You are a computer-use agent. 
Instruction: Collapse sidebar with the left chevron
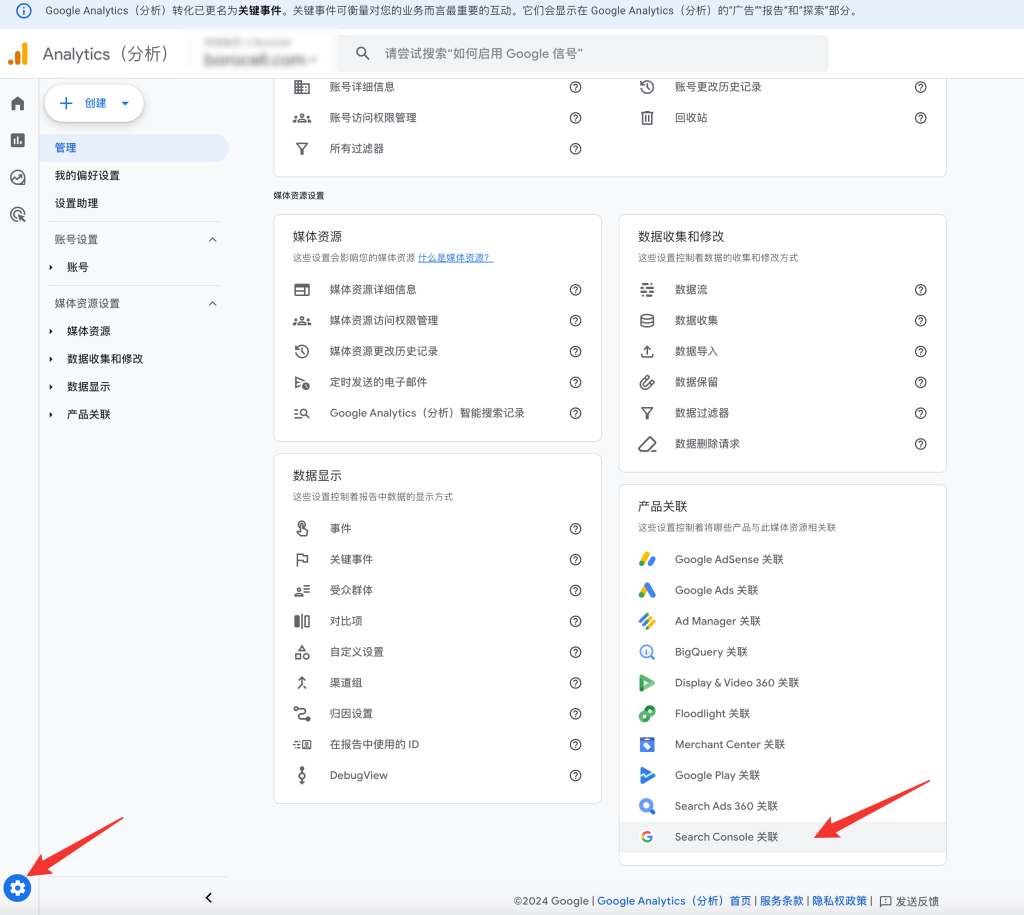(208, 897)
